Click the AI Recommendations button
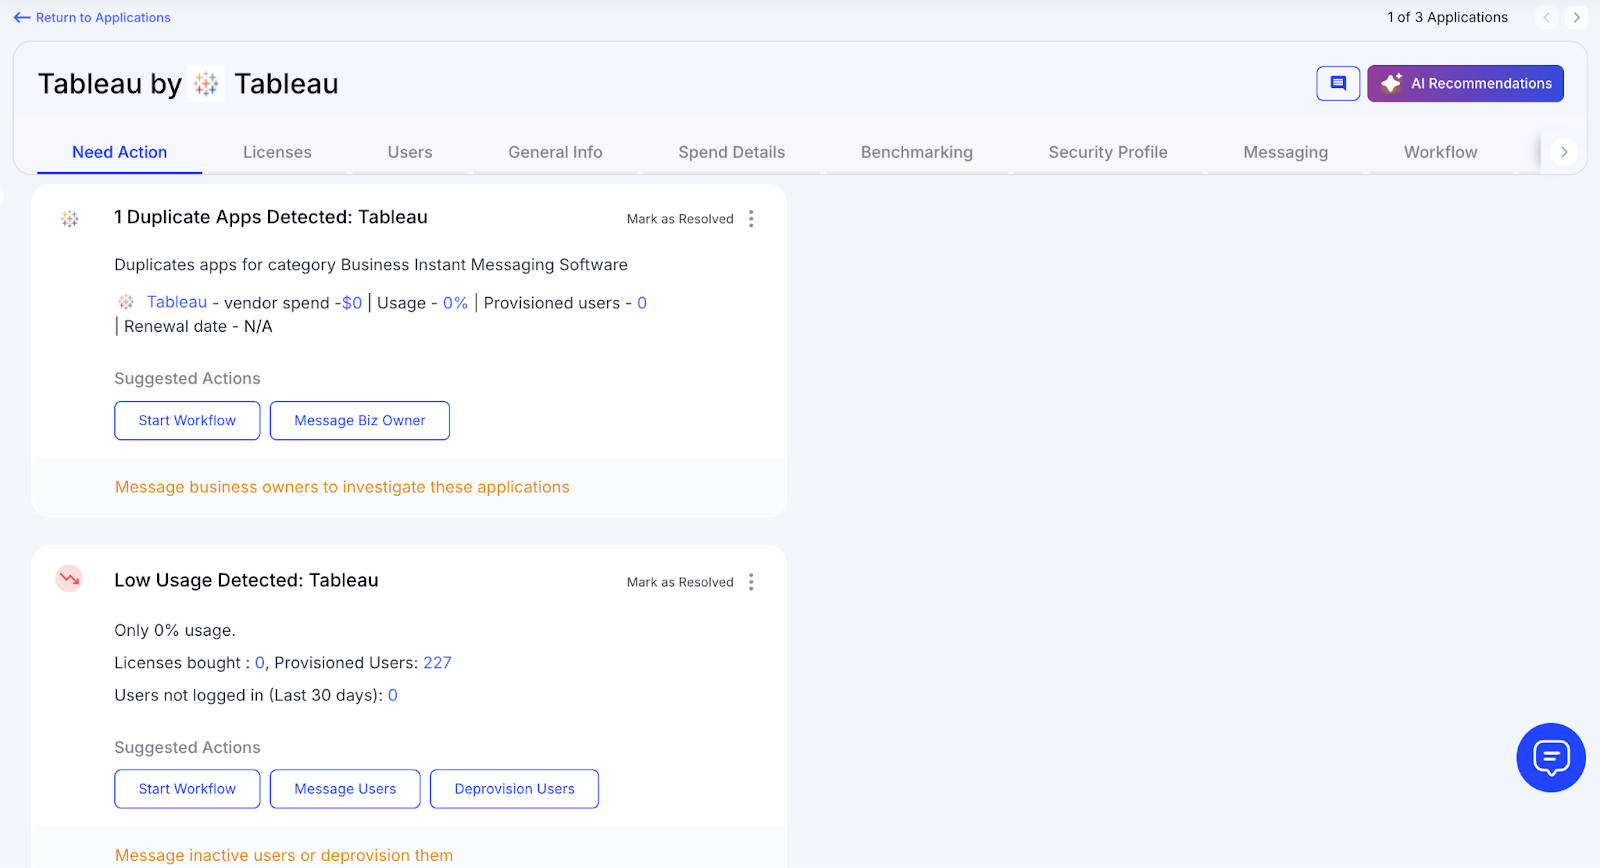This screenshot has width=1600, height=868. click(1465, 84)
